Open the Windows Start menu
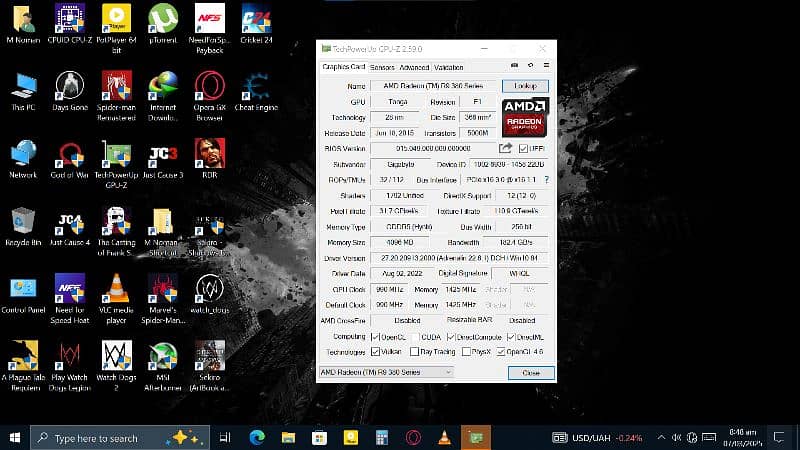Viewport: 800px width, 450px height. point(15,438)
